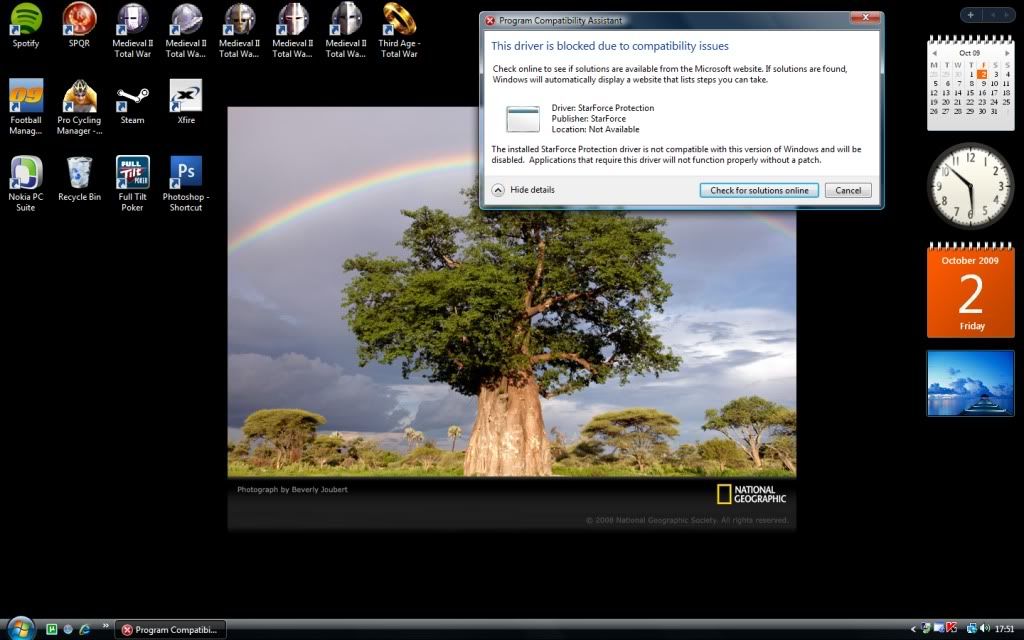Click the driver icon in the compatibility dialog
Image resolution: width=1024 pixels, height=640 pixels.
click(523, 119)
